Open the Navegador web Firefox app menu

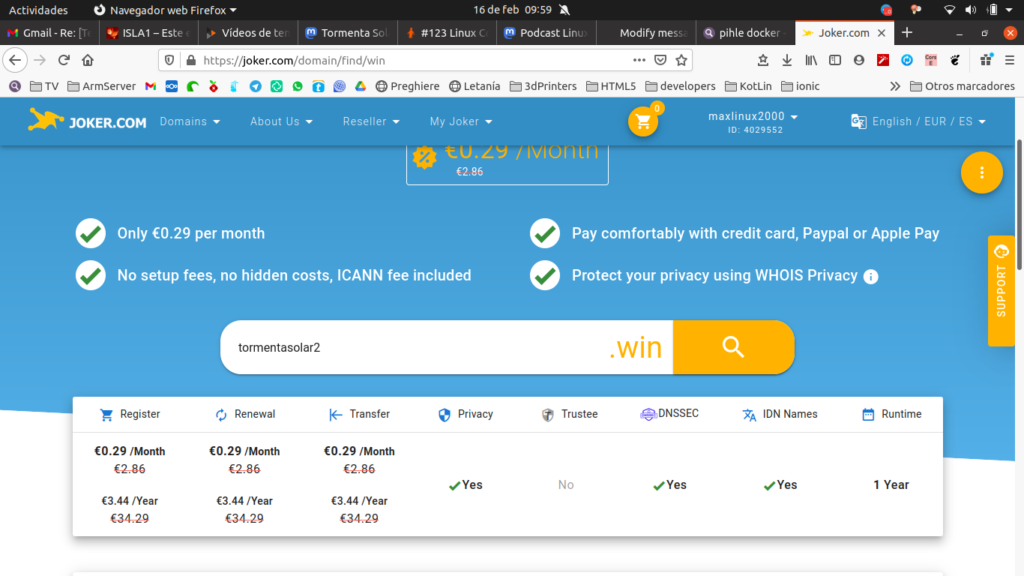[x=165, y=10]
